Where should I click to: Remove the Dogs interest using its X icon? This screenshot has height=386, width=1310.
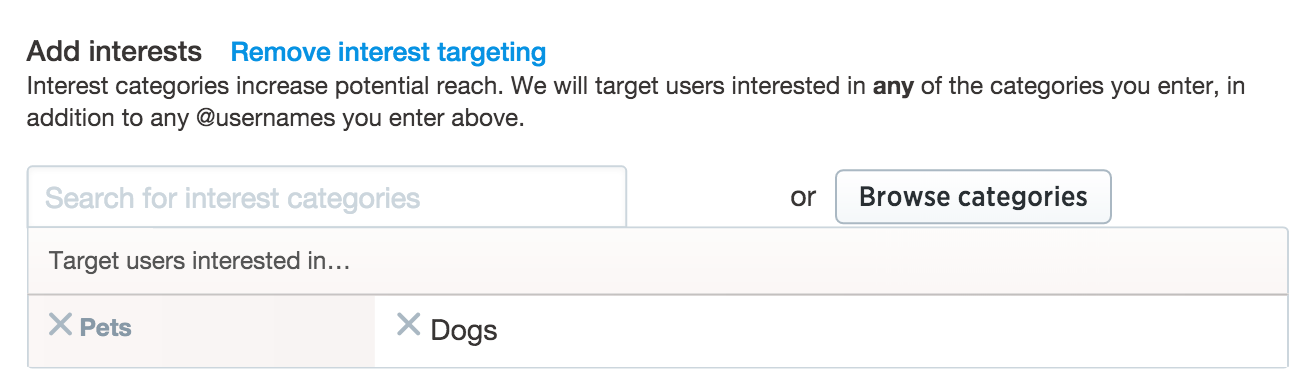tap(408, 324)
